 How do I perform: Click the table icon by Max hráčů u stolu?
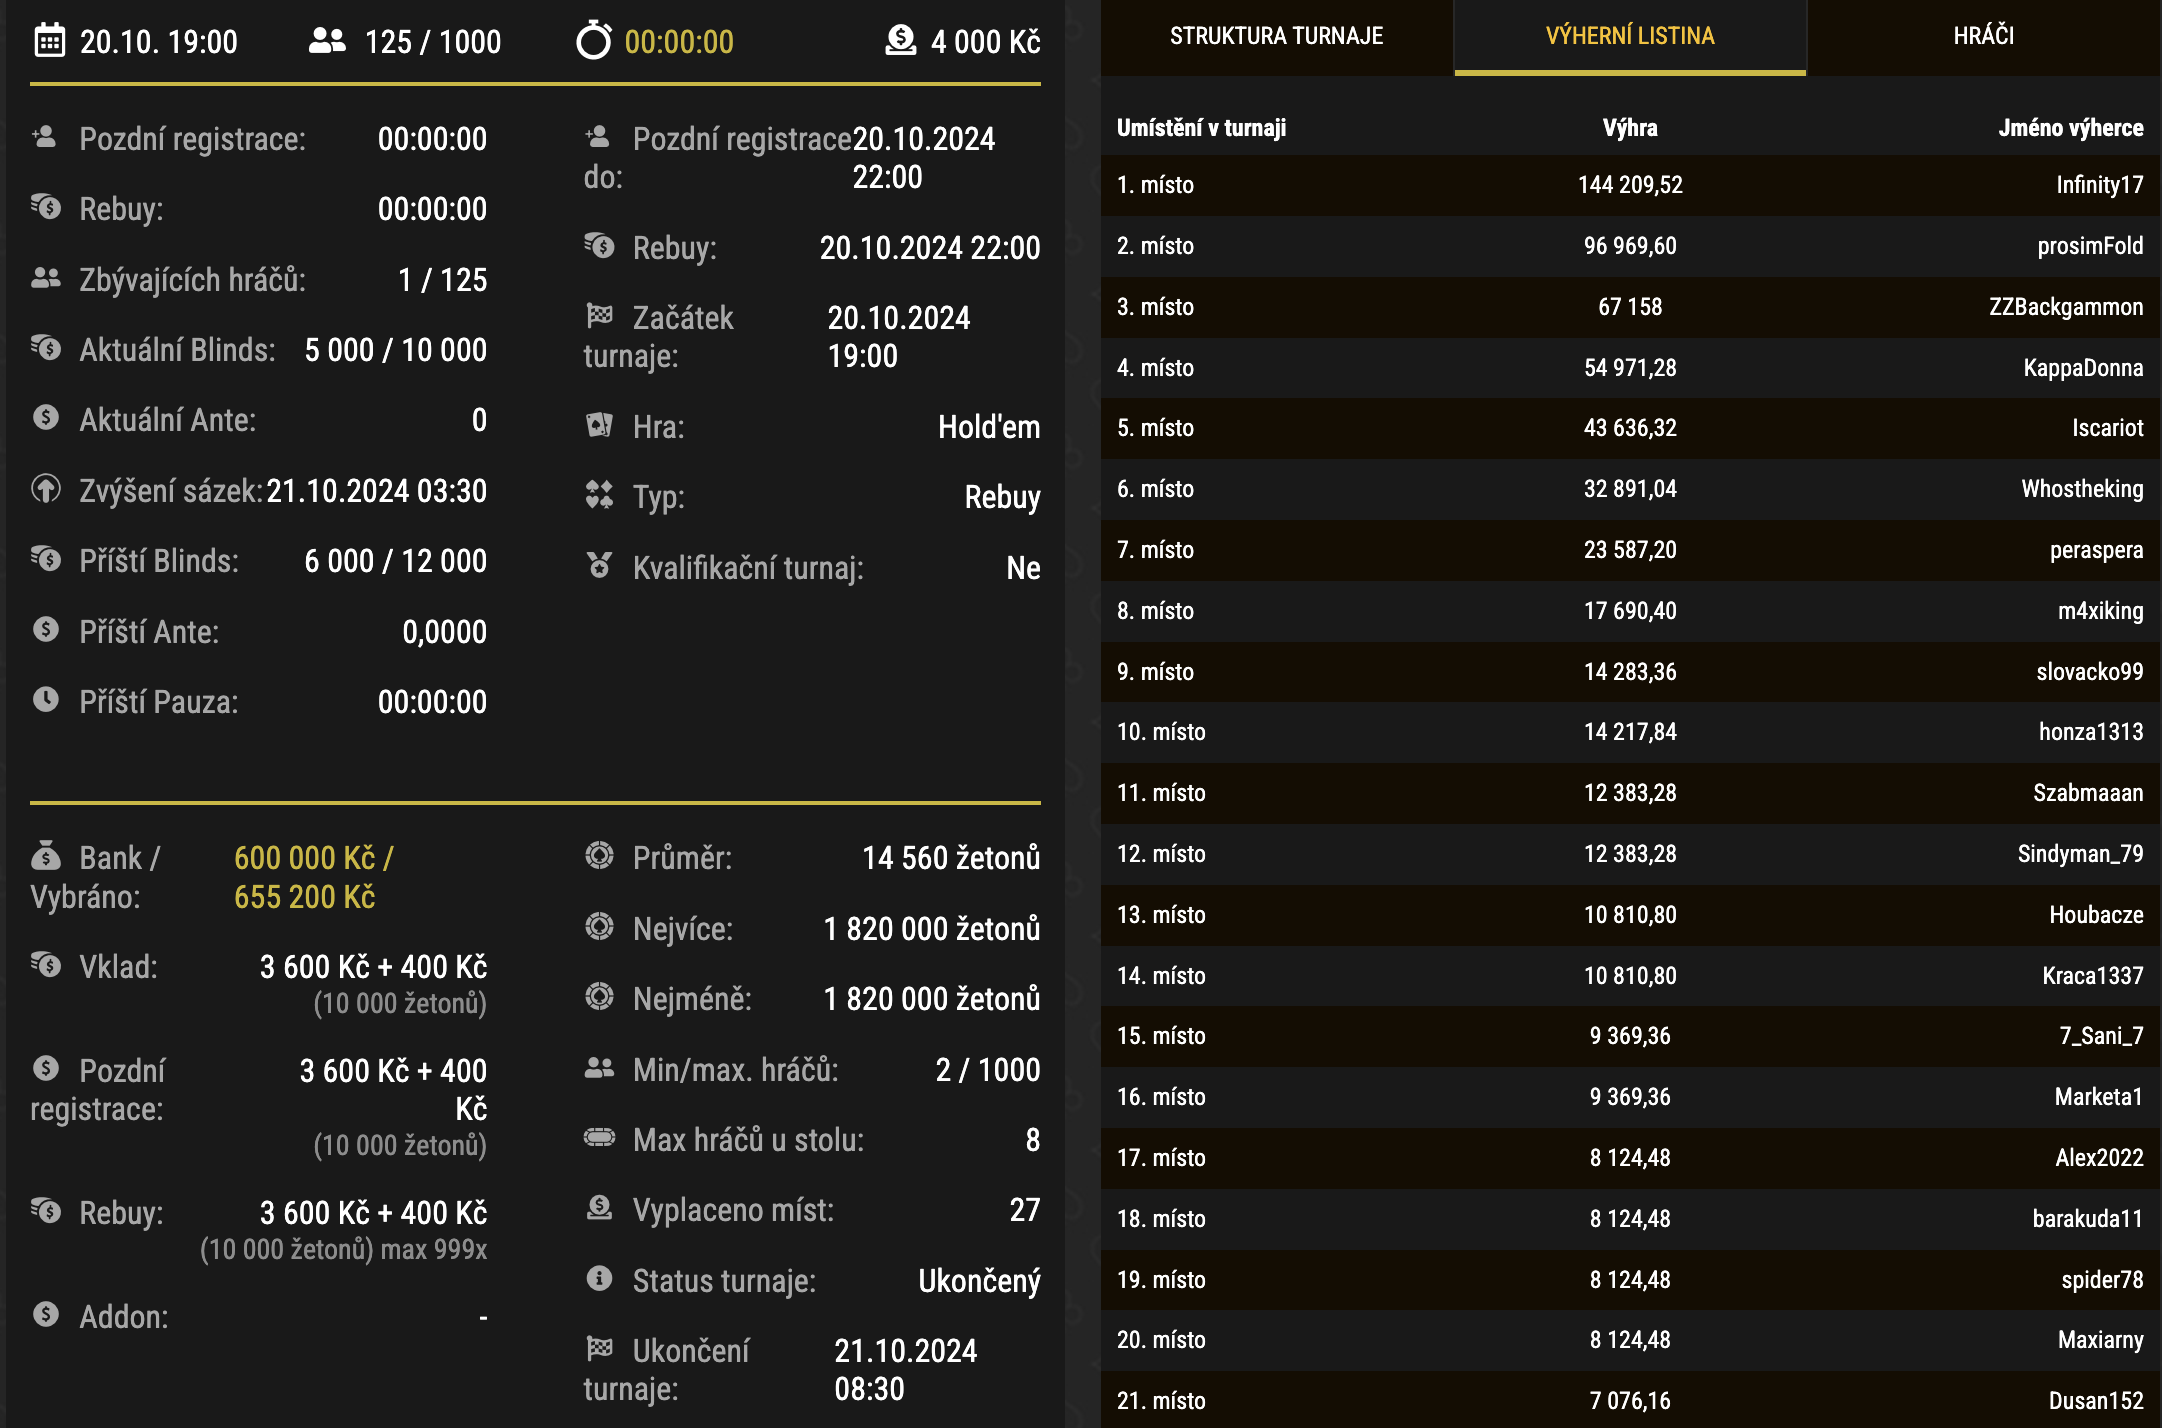pos(599,1138)
